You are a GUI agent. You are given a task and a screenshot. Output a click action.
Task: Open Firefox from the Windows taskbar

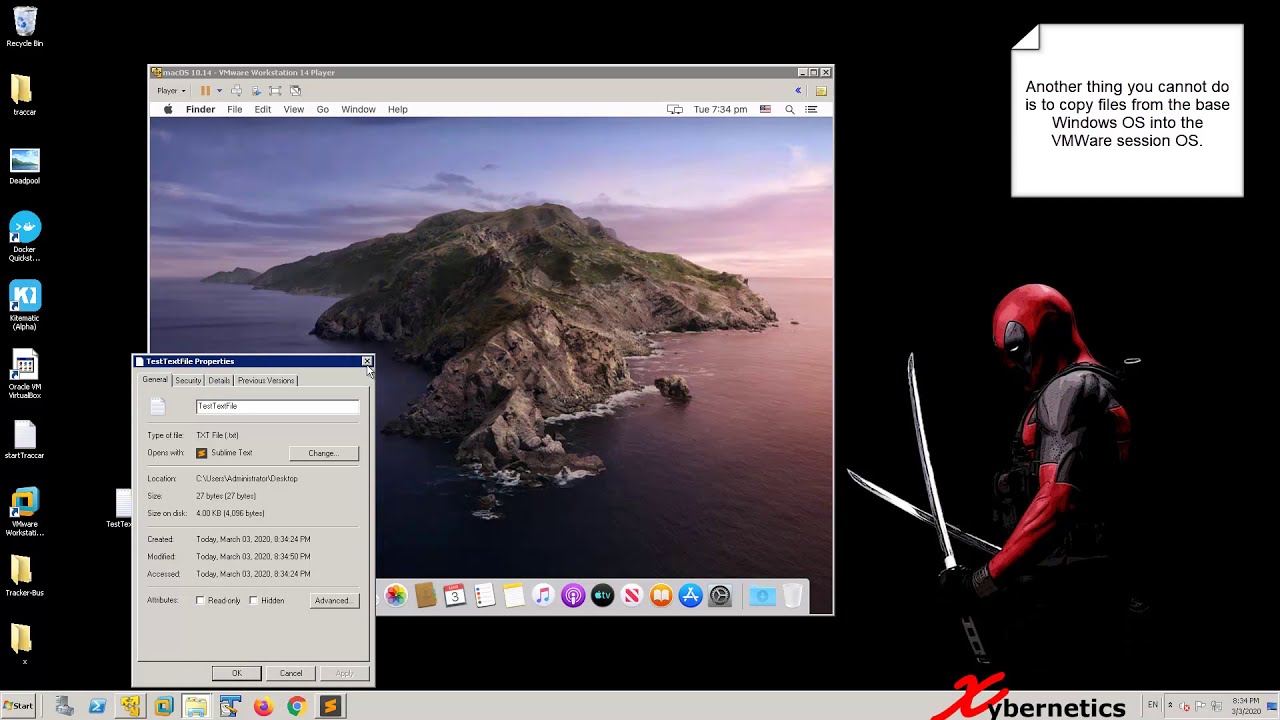(263, 707)
